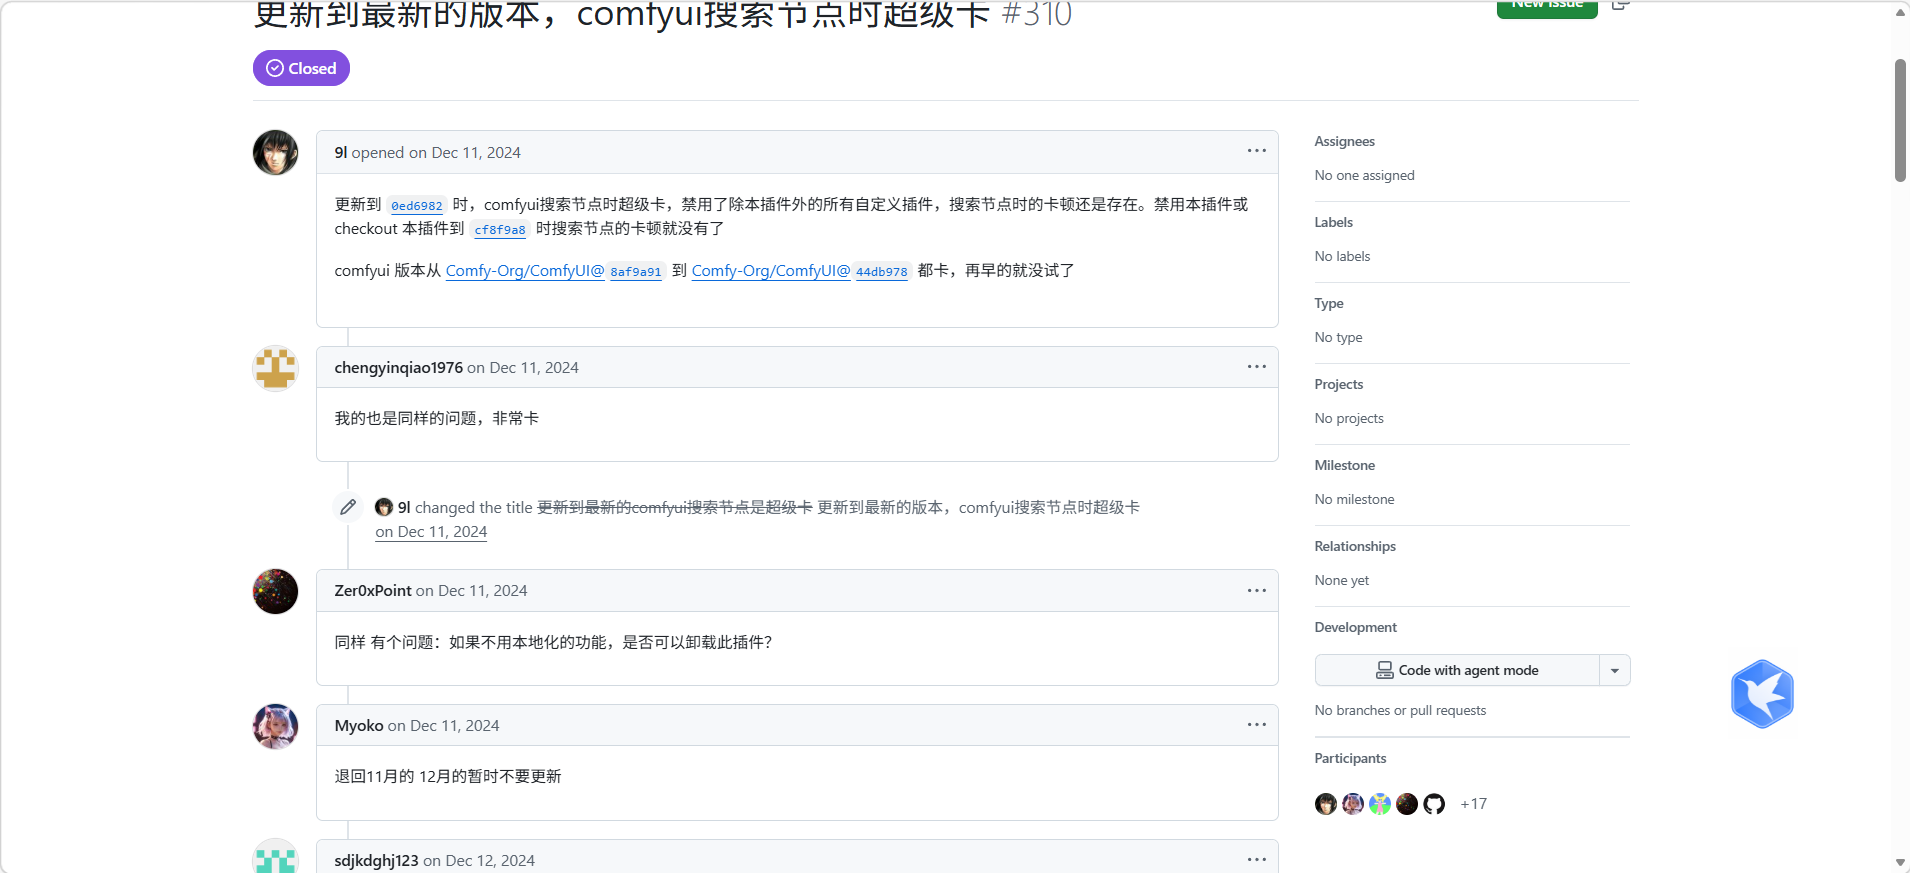Click the pencil icon on the title-change event

pyautogui.click(x=348, y=507)
